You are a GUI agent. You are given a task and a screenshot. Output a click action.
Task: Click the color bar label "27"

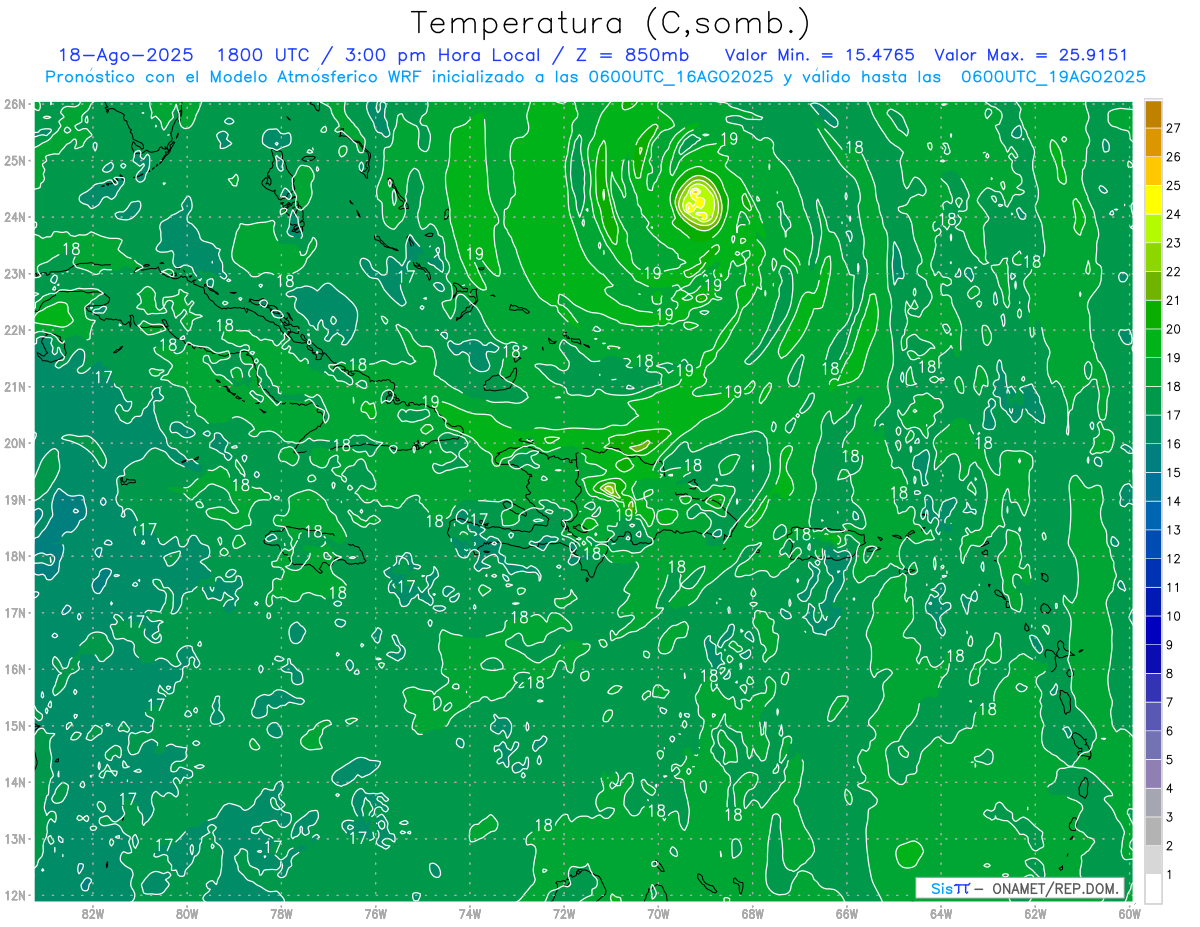1174,127
